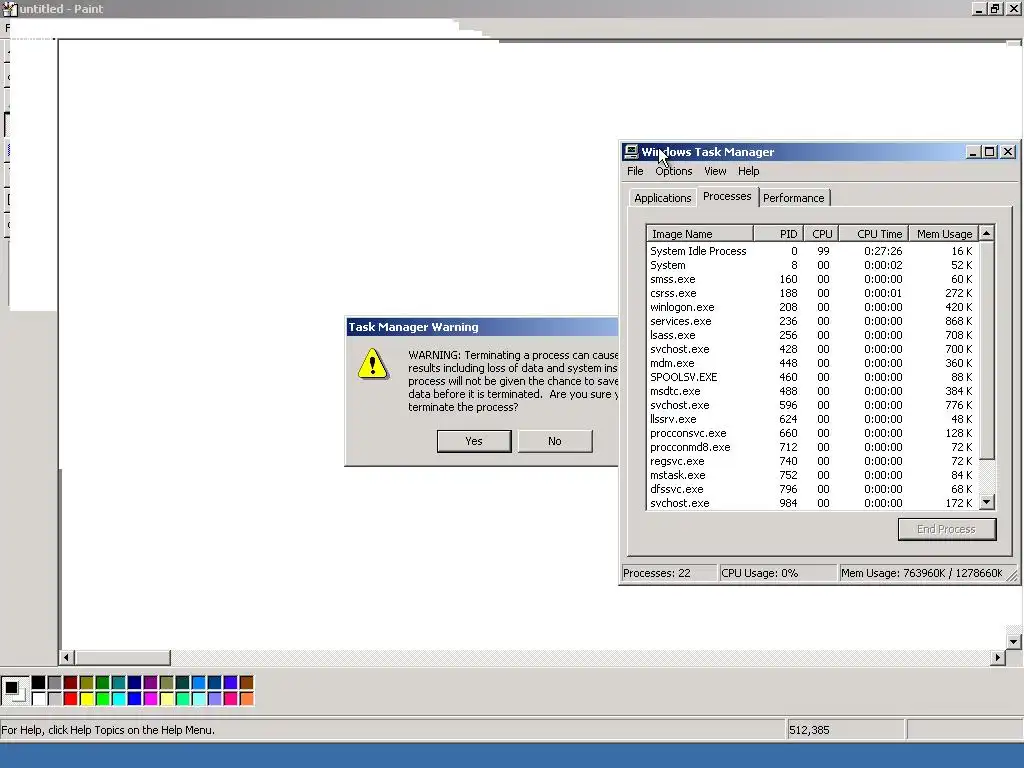This screenshot has height=768, width=1024.
Task: Select the bright cyan palette color
Action: coord(119,699)
